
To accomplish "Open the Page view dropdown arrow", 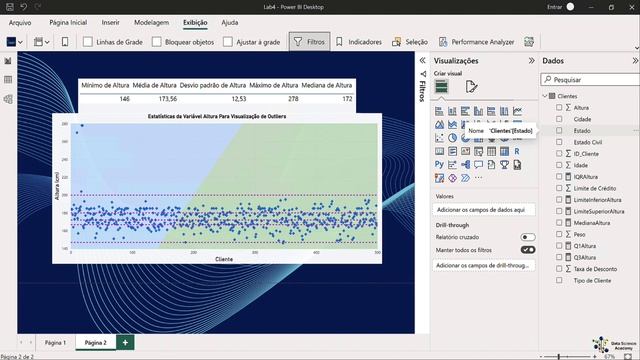I will 47,42.
